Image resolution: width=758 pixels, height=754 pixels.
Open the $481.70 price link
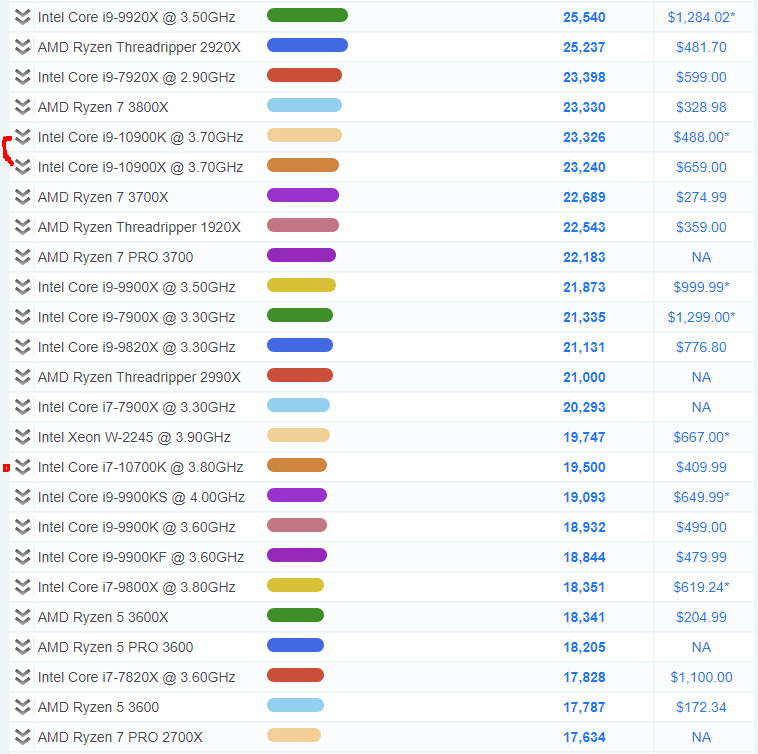(x=701, y=47)
